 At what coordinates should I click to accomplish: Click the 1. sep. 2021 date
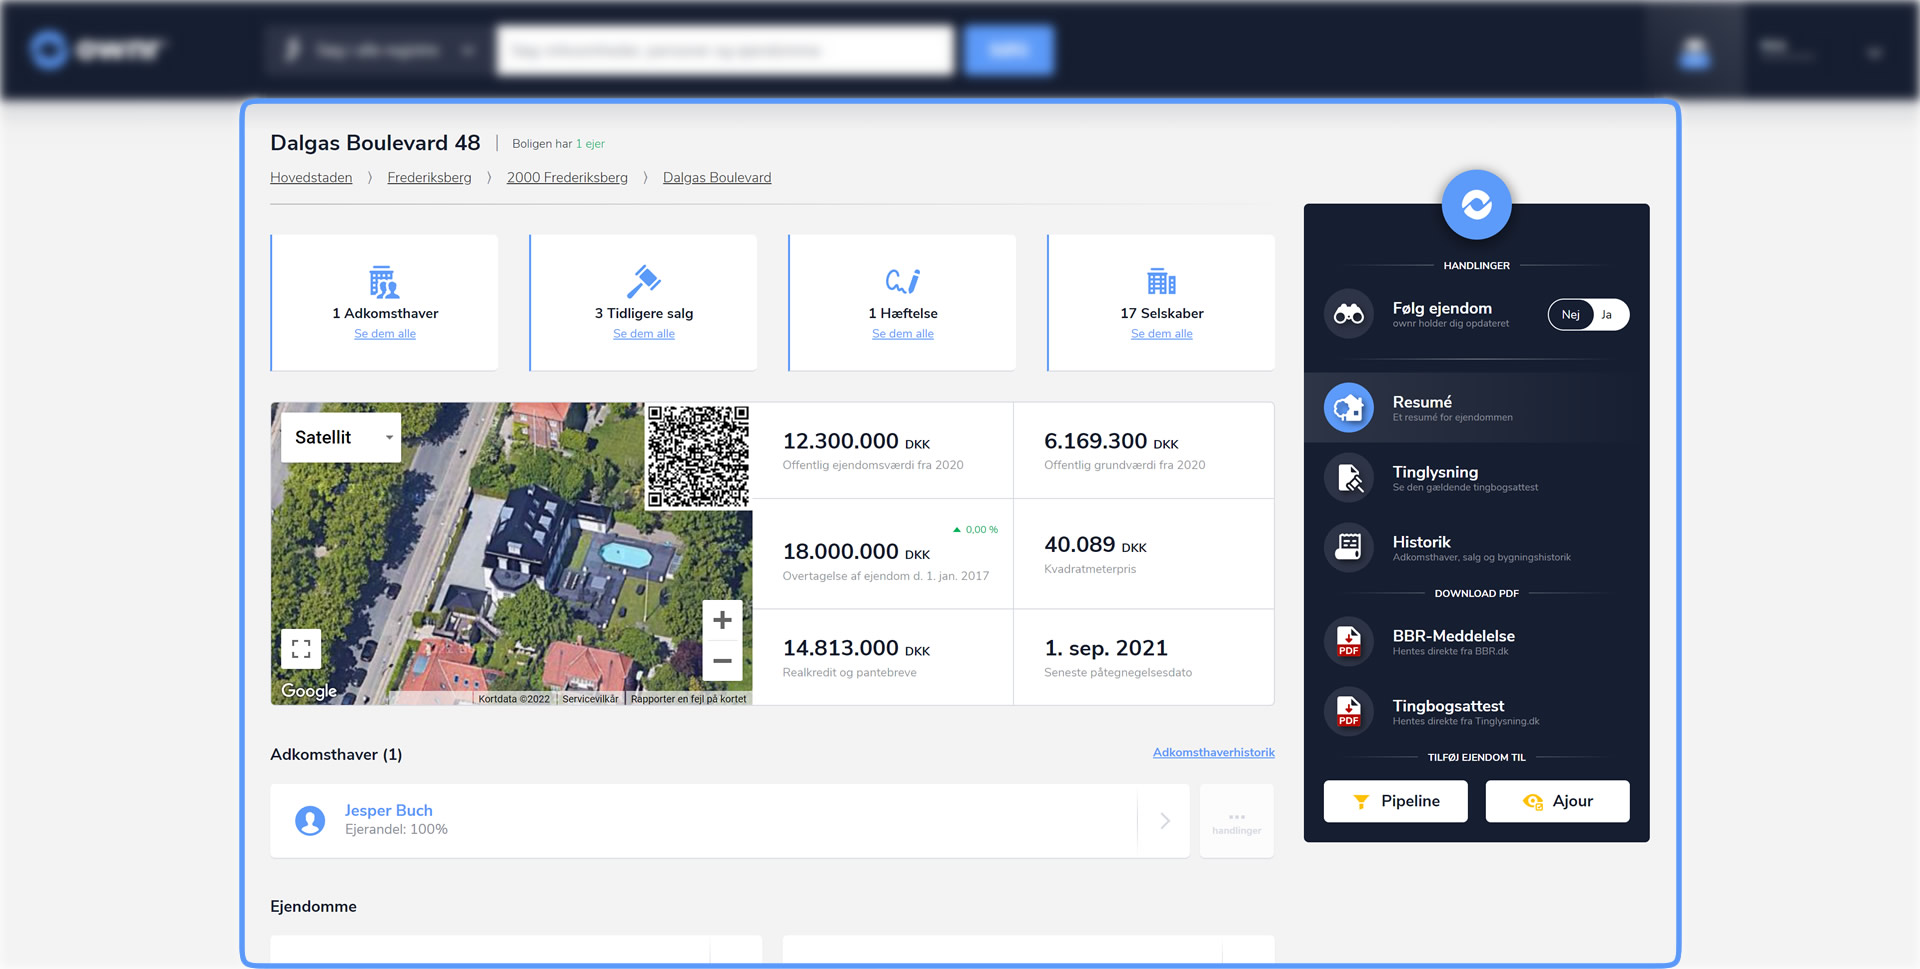coord(1106,648)
